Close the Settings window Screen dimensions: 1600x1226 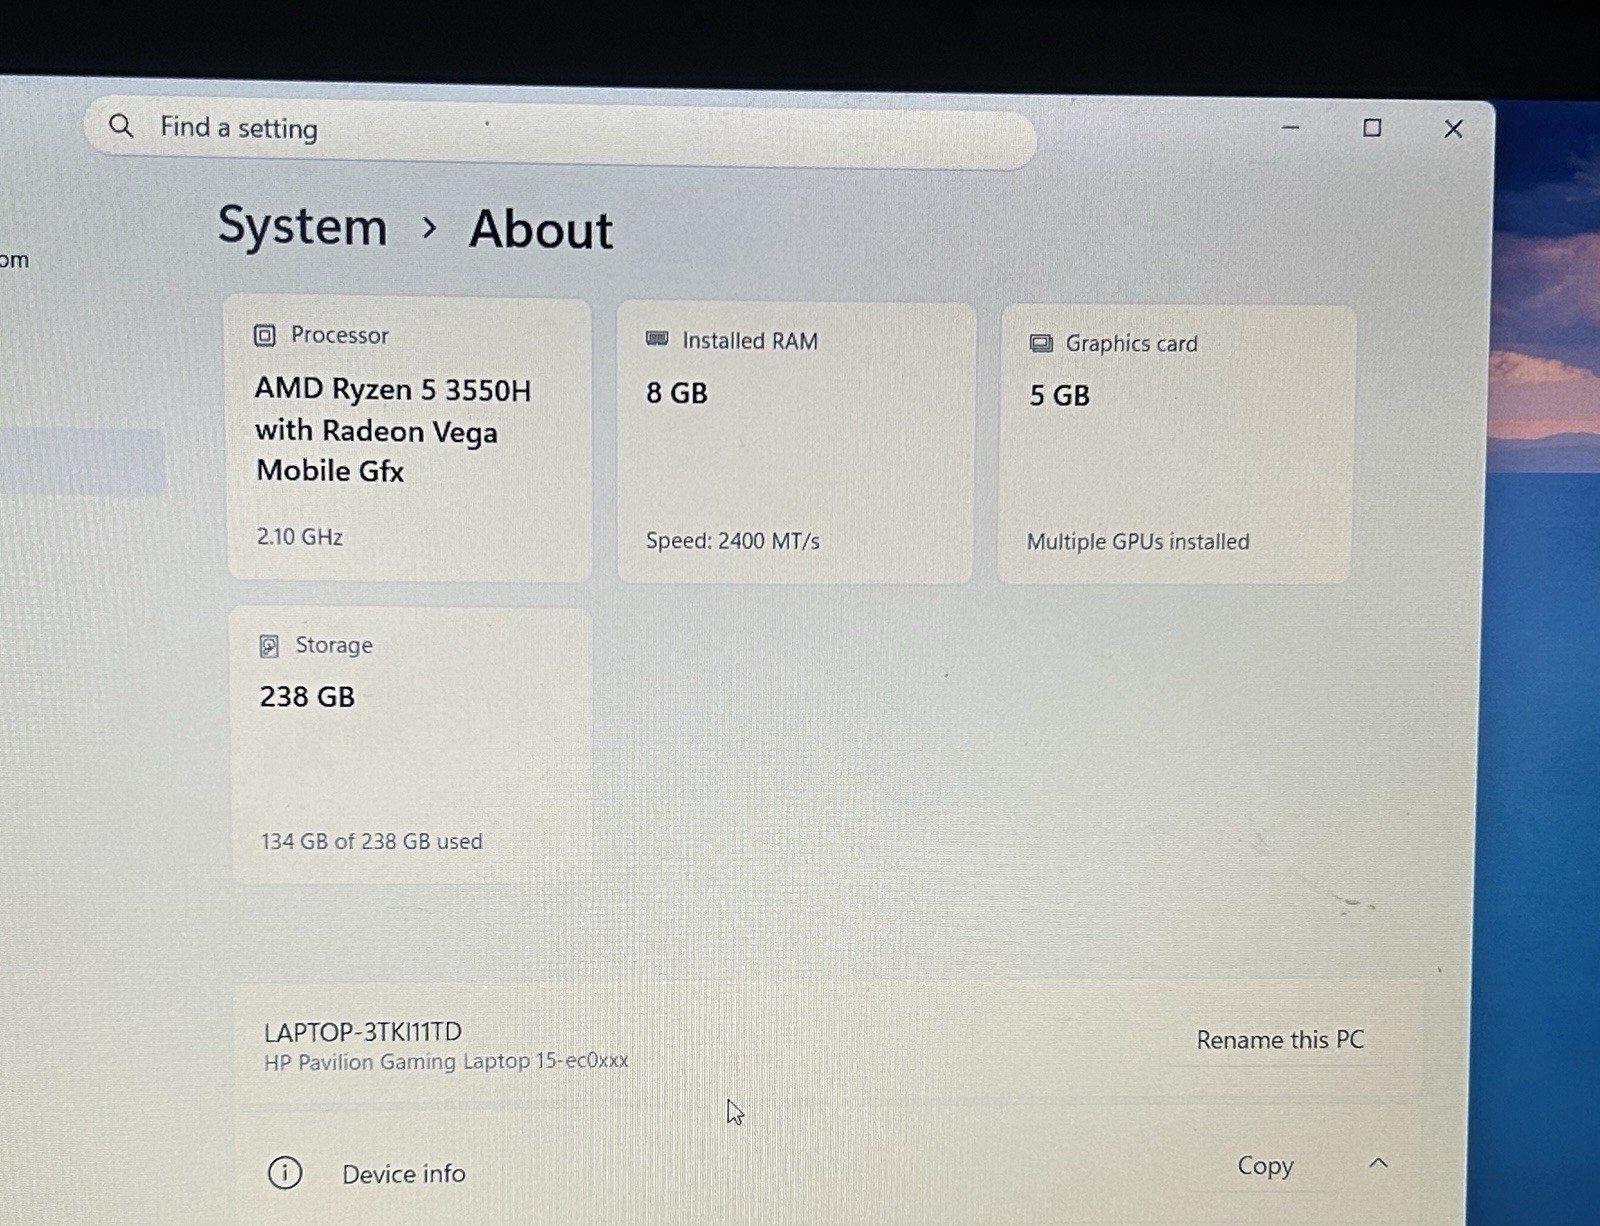tap(1453, 129)
